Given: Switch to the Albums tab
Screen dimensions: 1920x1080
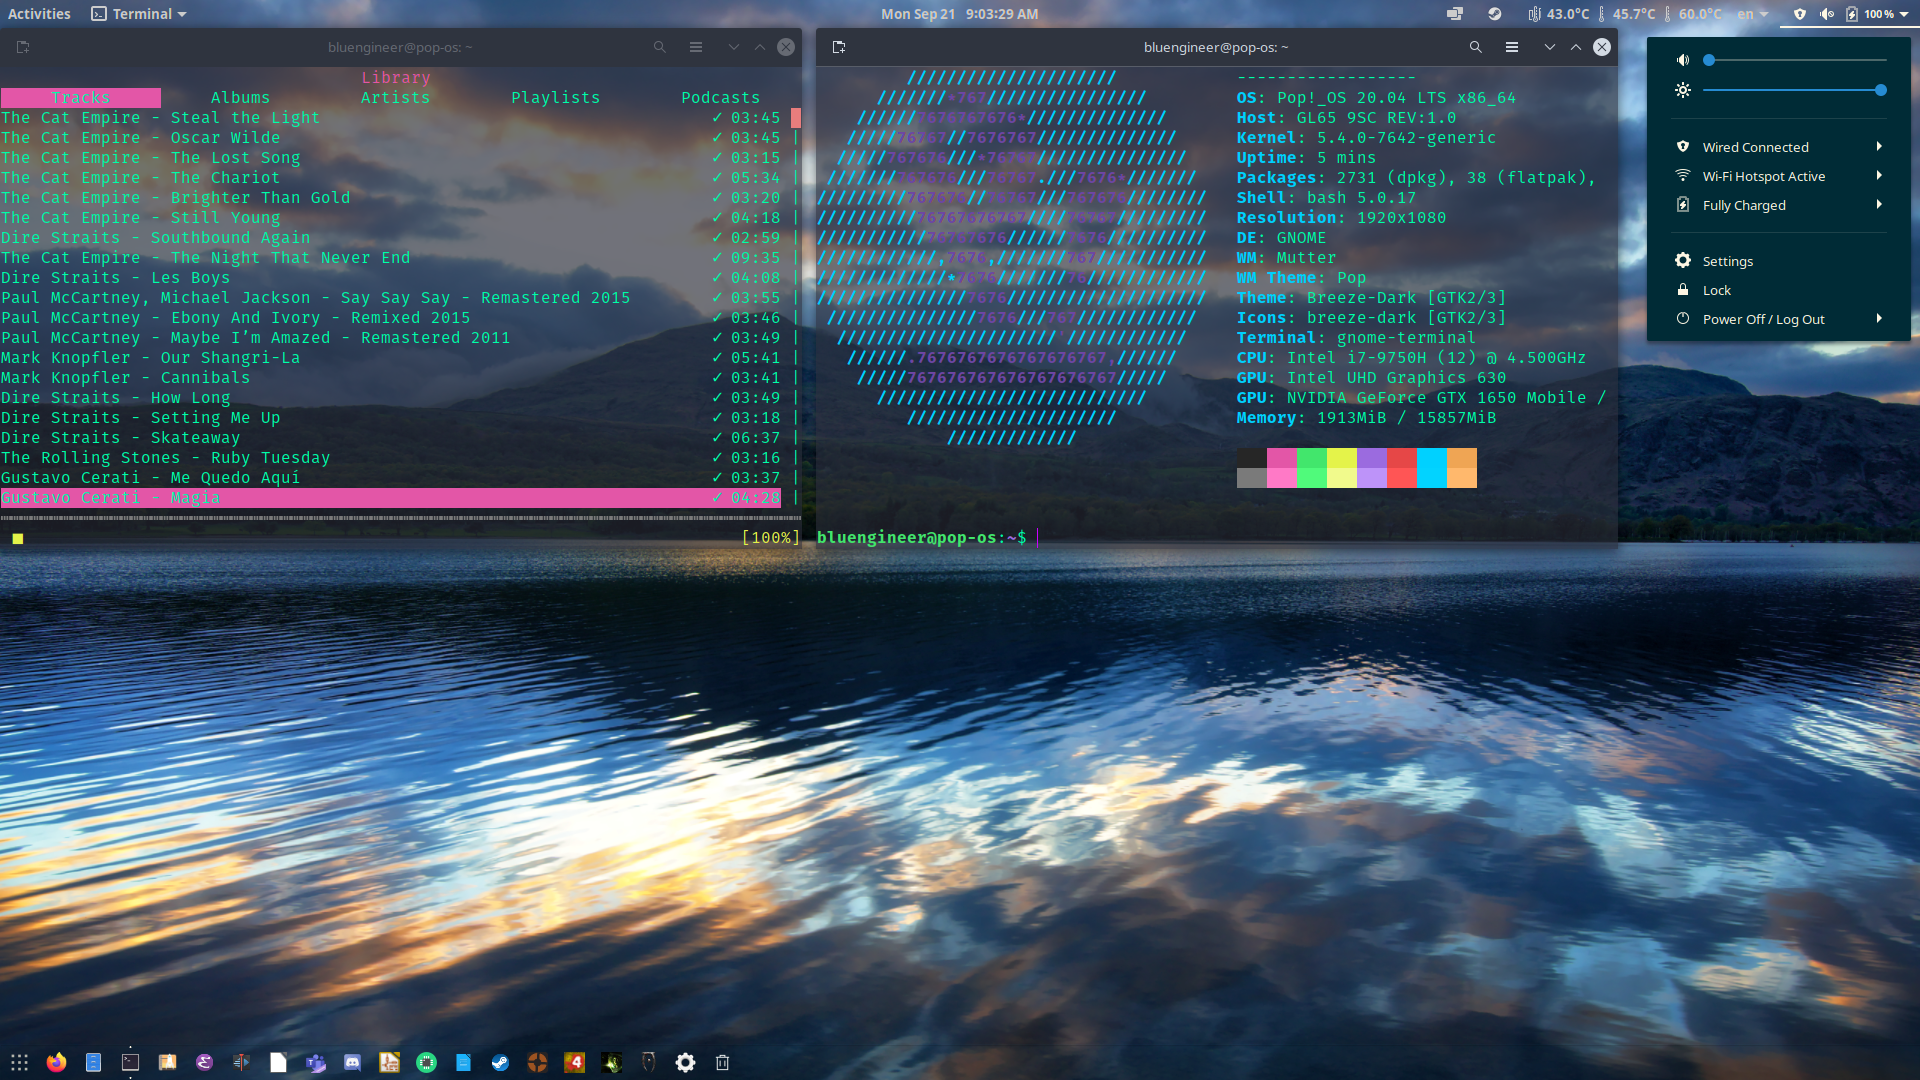Looking at the screenshot, I should pos(240,97).
